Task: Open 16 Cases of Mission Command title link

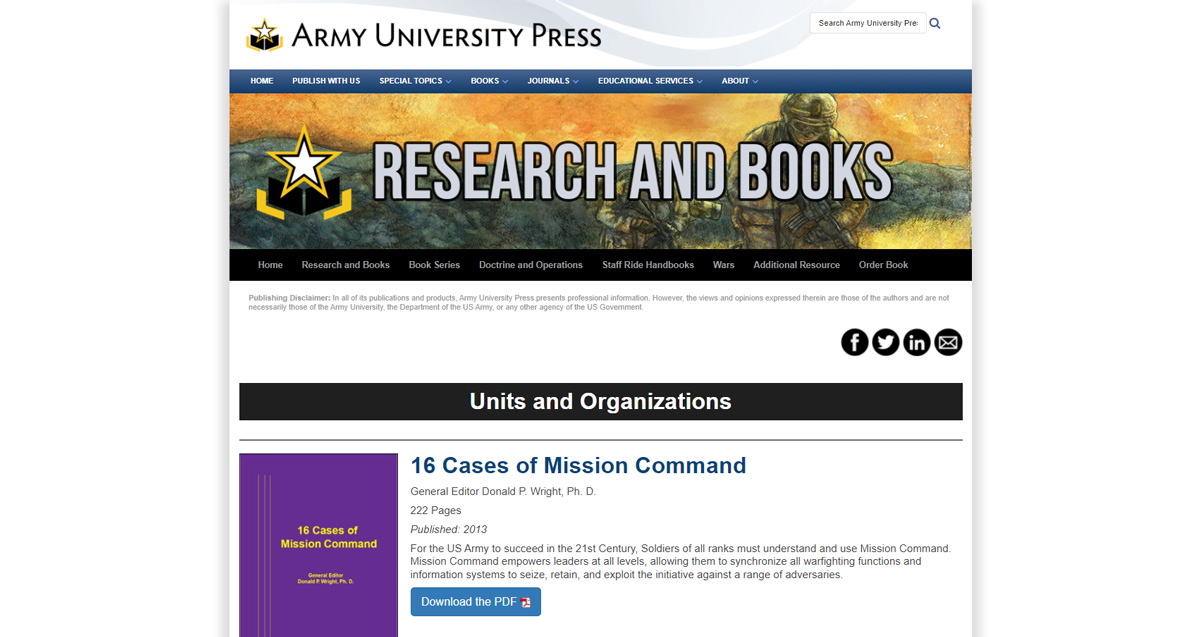Action: [x=579, y=466]
